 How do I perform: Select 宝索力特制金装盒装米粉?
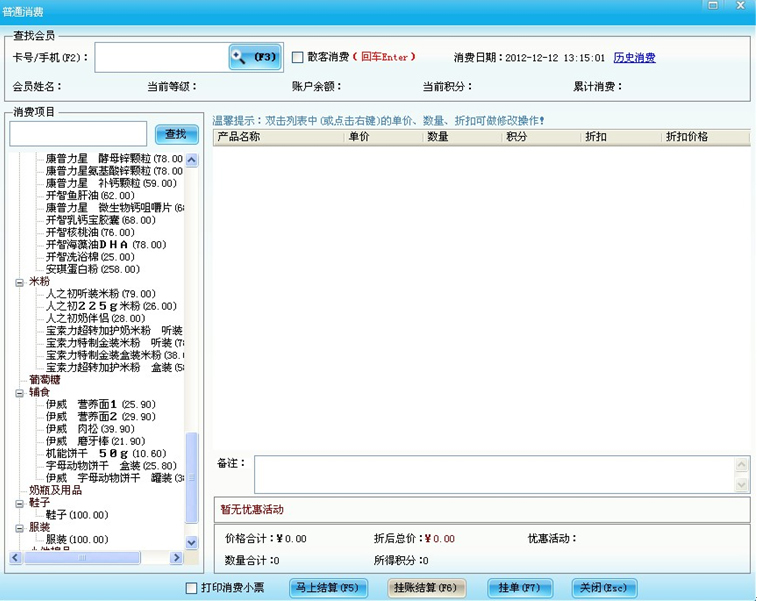[x=114, y=355]
